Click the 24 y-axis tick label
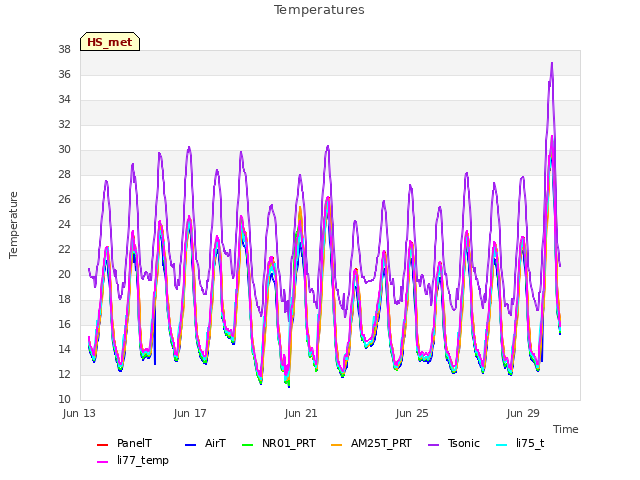This screenshot has width=640, height=480. pos(64,224)
